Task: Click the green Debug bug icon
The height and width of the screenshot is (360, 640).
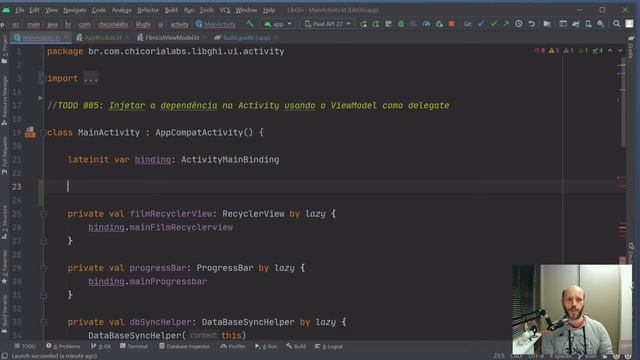Action: tap(401, 24)
